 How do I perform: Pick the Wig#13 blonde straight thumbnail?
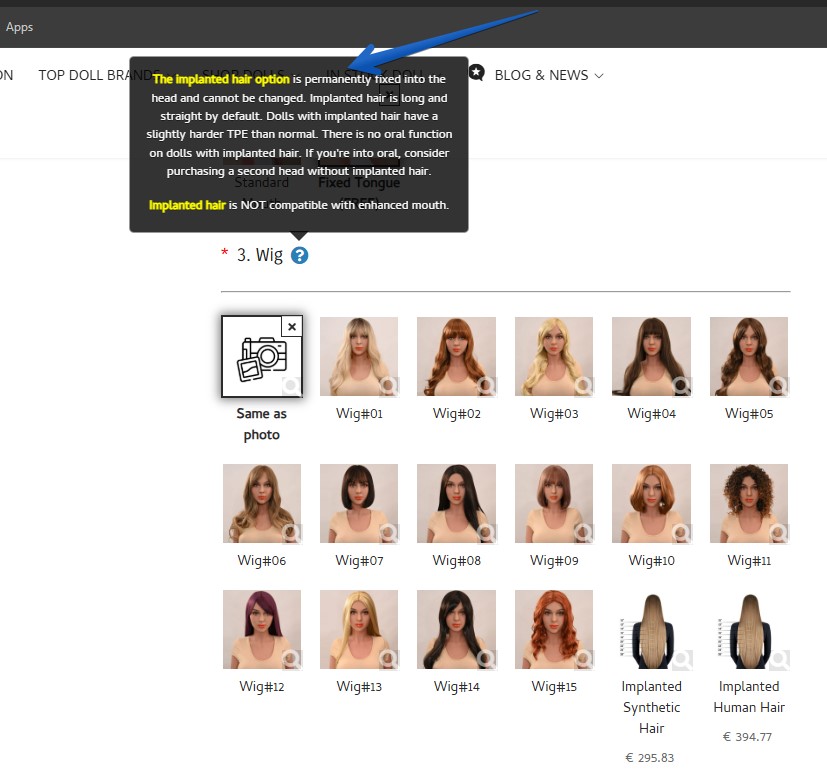click(359, 630)
